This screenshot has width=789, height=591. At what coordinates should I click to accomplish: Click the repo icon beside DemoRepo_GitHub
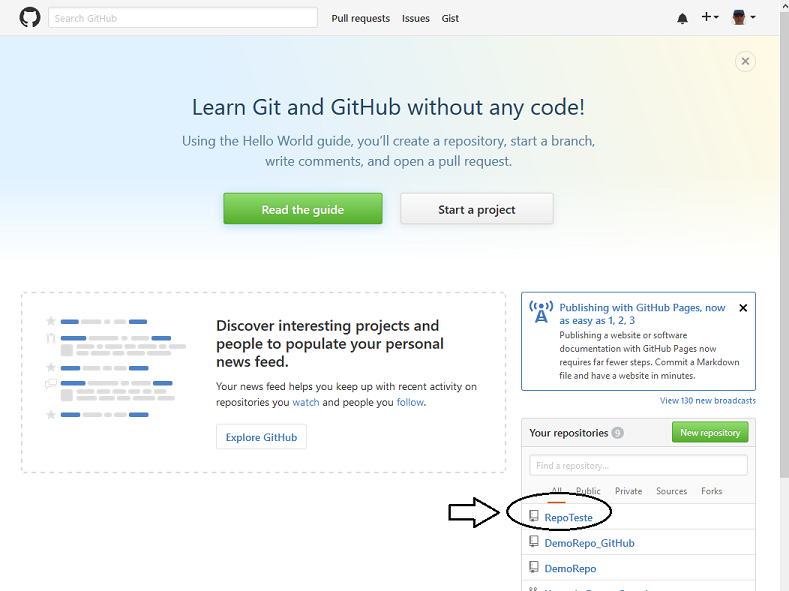[534, 542]
